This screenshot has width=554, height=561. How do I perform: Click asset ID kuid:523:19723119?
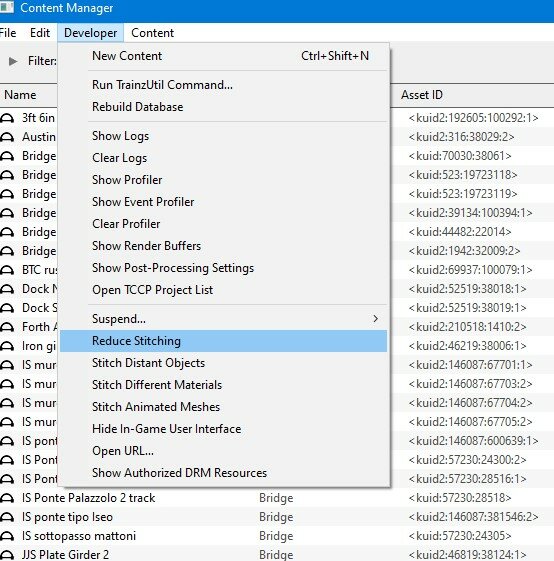(463, 194)
